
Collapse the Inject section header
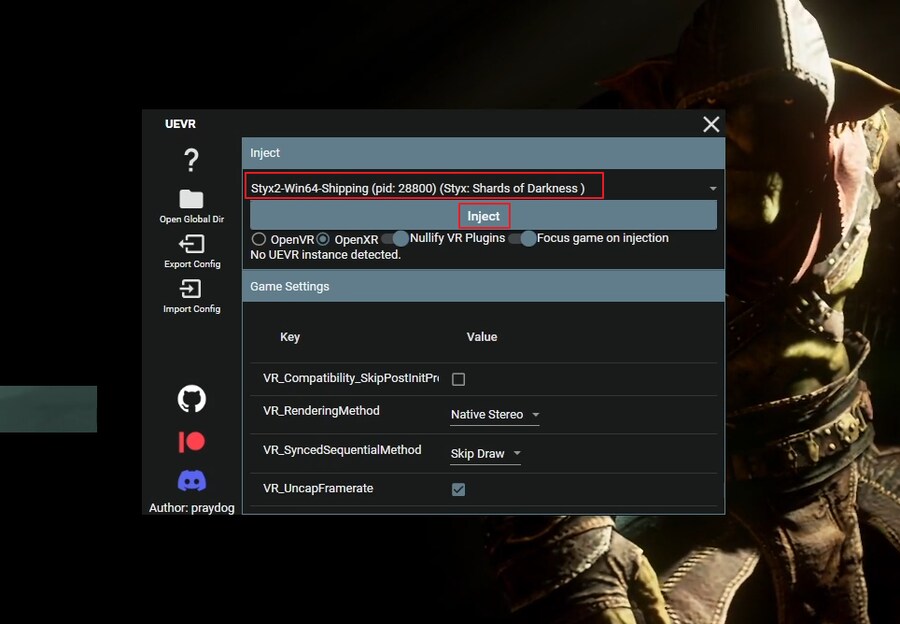483,153
